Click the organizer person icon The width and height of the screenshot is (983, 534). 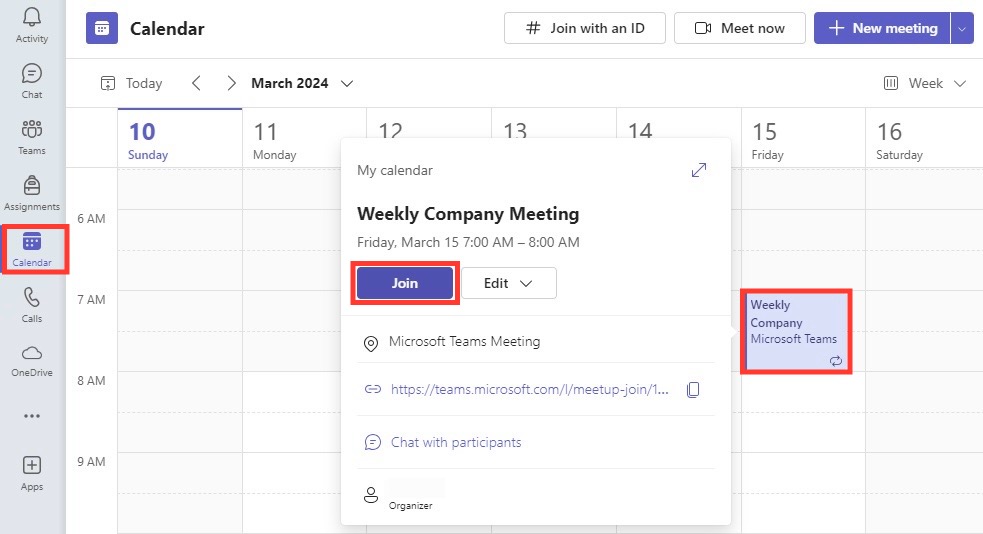point(371,495)
